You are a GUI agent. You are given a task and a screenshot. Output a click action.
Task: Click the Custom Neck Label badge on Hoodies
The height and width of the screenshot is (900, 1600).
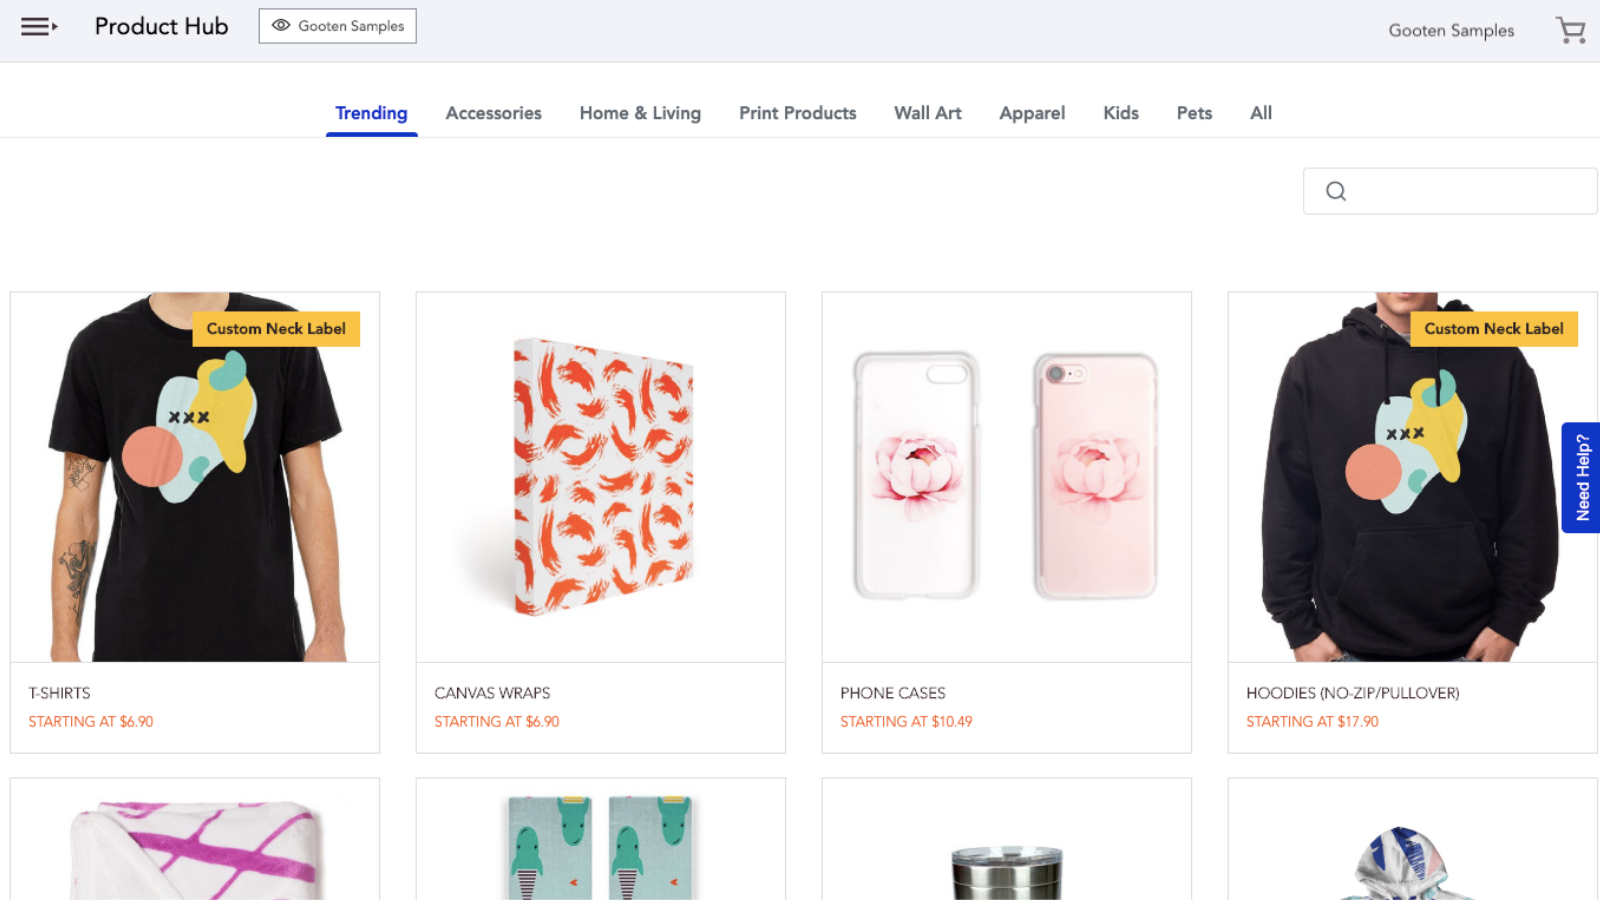point(1493,328)
